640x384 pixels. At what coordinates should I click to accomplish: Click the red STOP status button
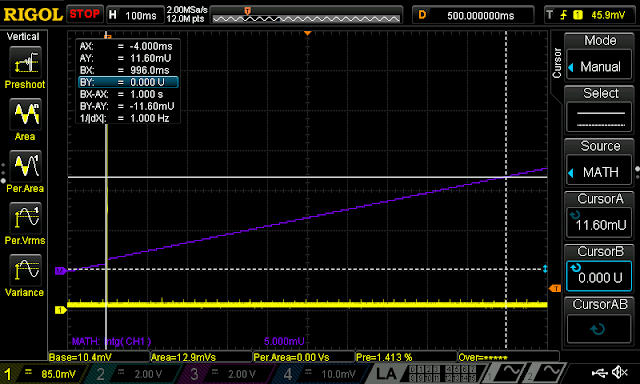[84, 14]
